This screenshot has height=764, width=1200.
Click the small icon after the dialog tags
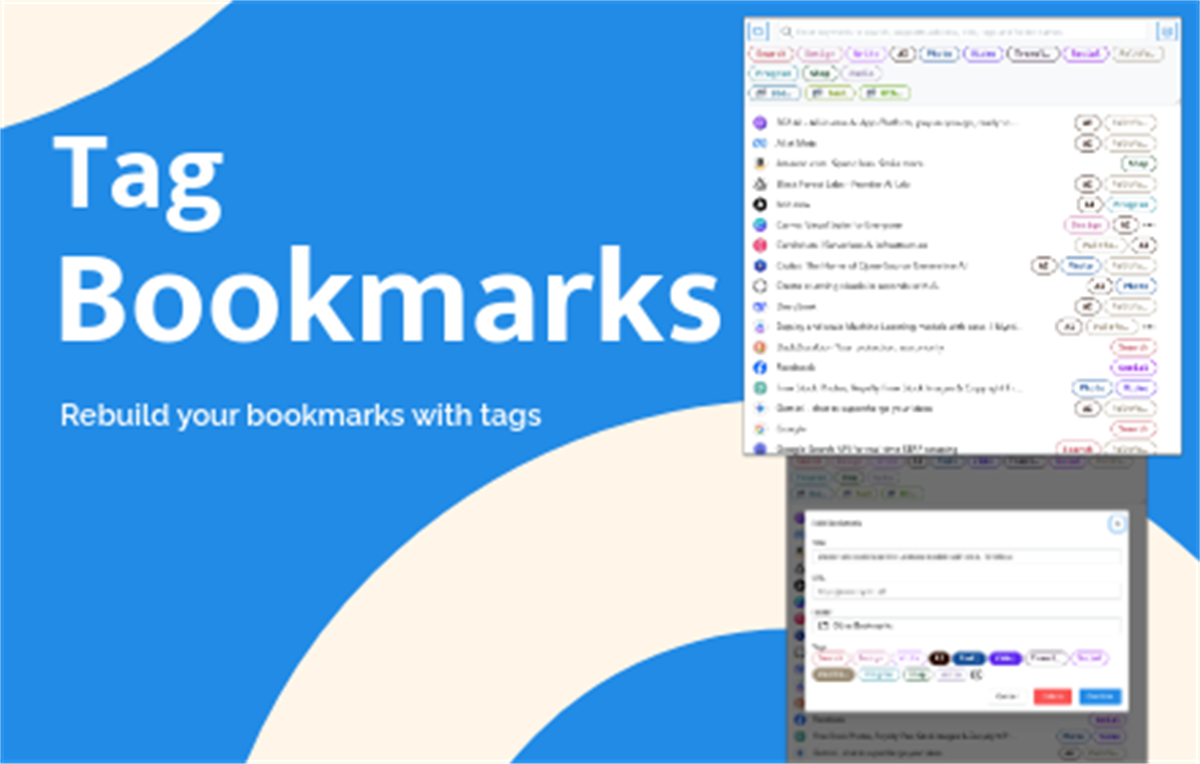click(x=976, y=675)
